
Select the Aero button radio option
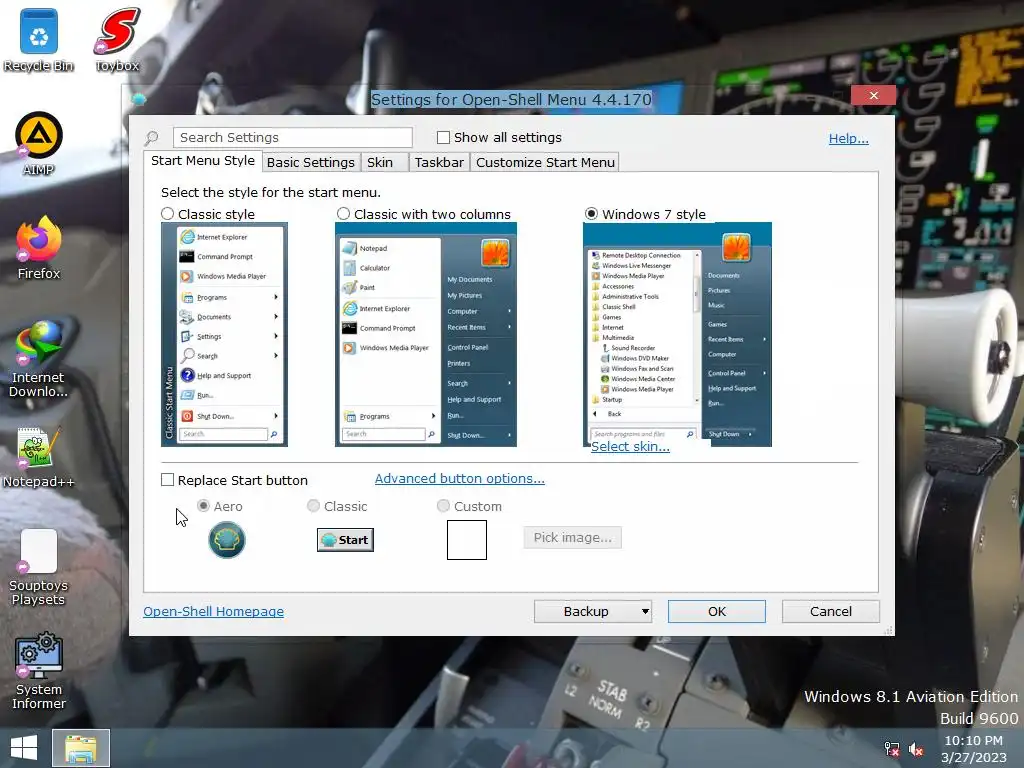click(x=204, y=505)
